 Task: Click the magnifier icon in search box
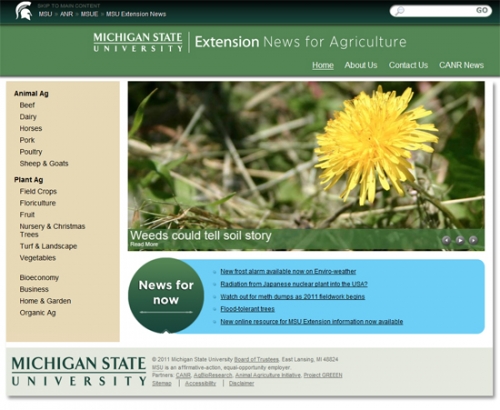[399, 11]
